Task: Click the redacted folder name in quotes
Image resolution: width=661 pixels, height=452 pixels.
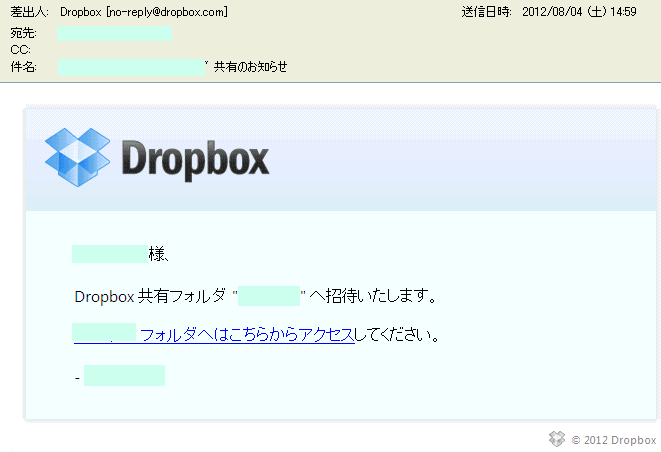Action: pos(269,296)
